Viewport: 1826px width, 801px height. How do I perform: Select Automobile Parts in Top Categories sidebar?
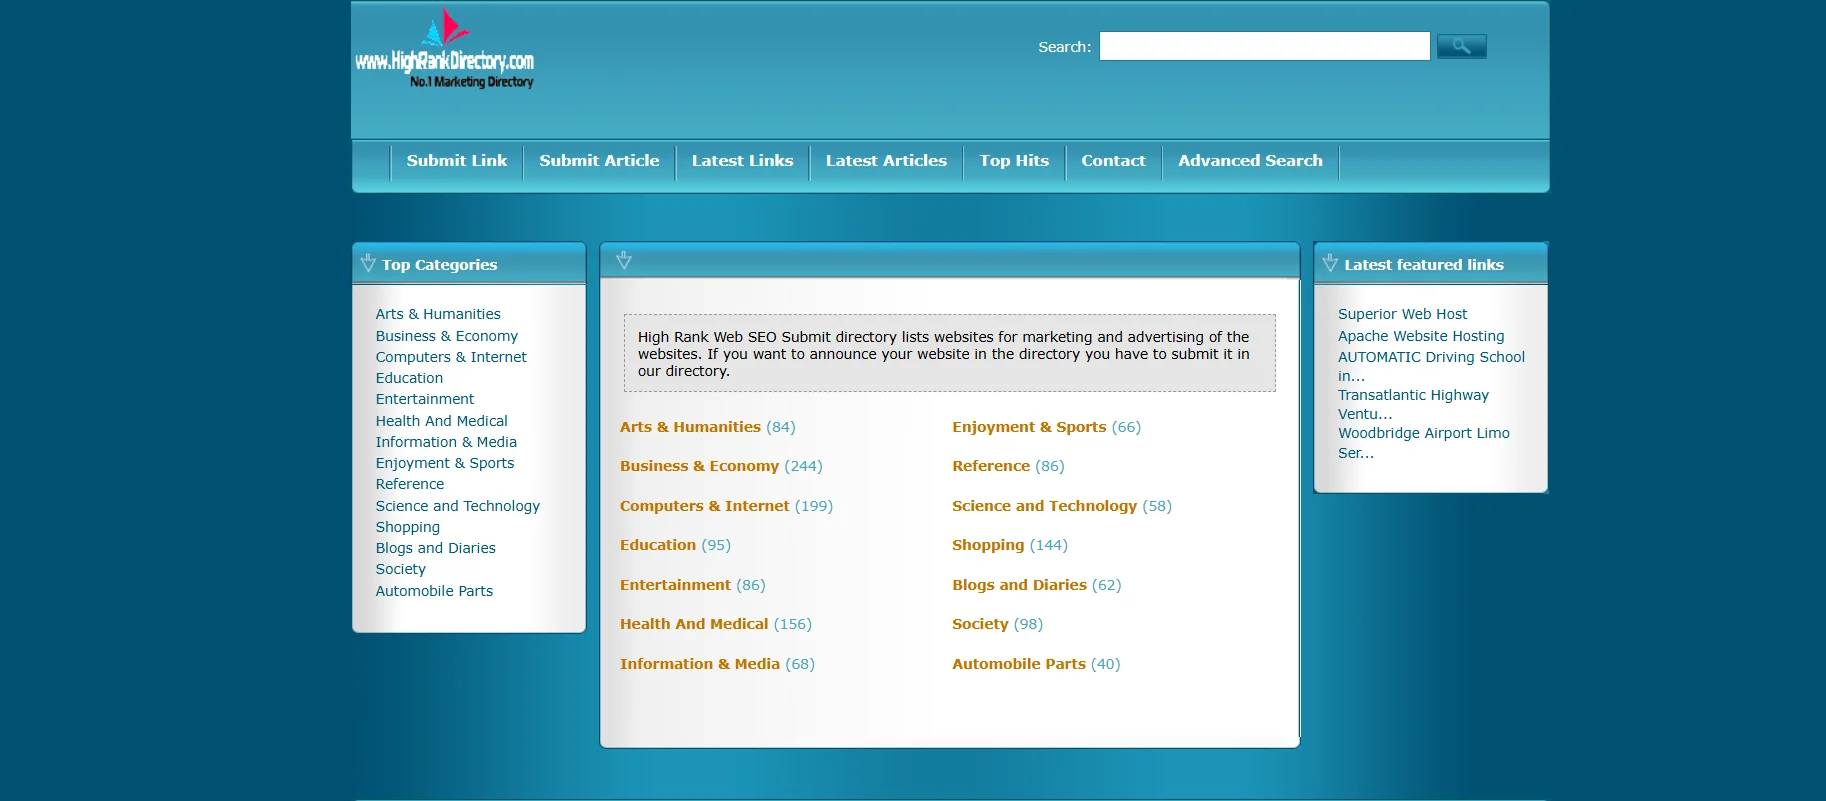tap(434, 591)
